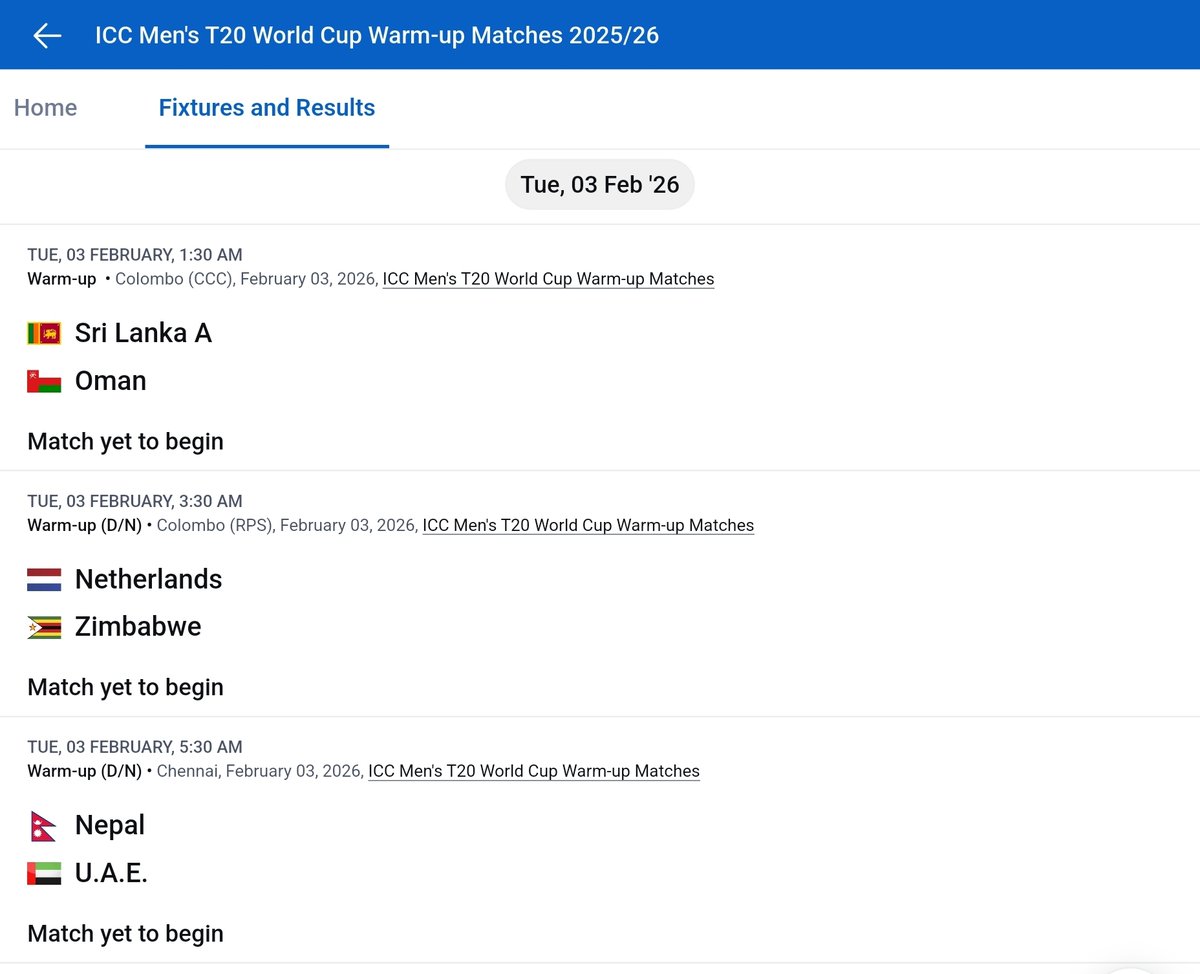Viewport: 1200px width, 974px height.
Task: Click 'Warm-up (D/N)' label for Colombo (RPS) match
Action: (85, 525)
